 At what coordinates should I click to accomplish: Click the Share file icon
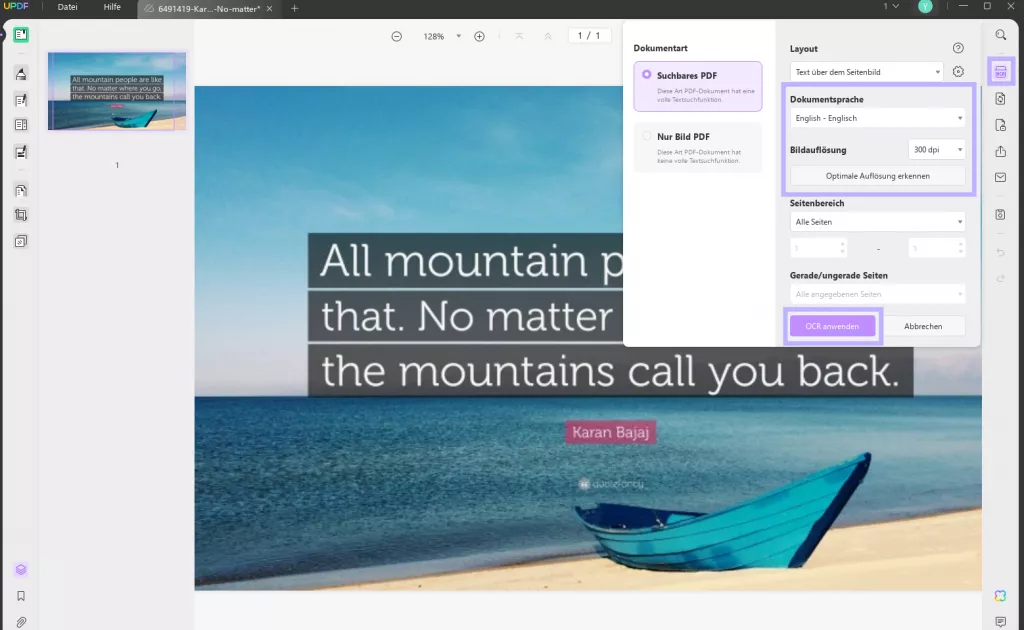click(1000, 151)
